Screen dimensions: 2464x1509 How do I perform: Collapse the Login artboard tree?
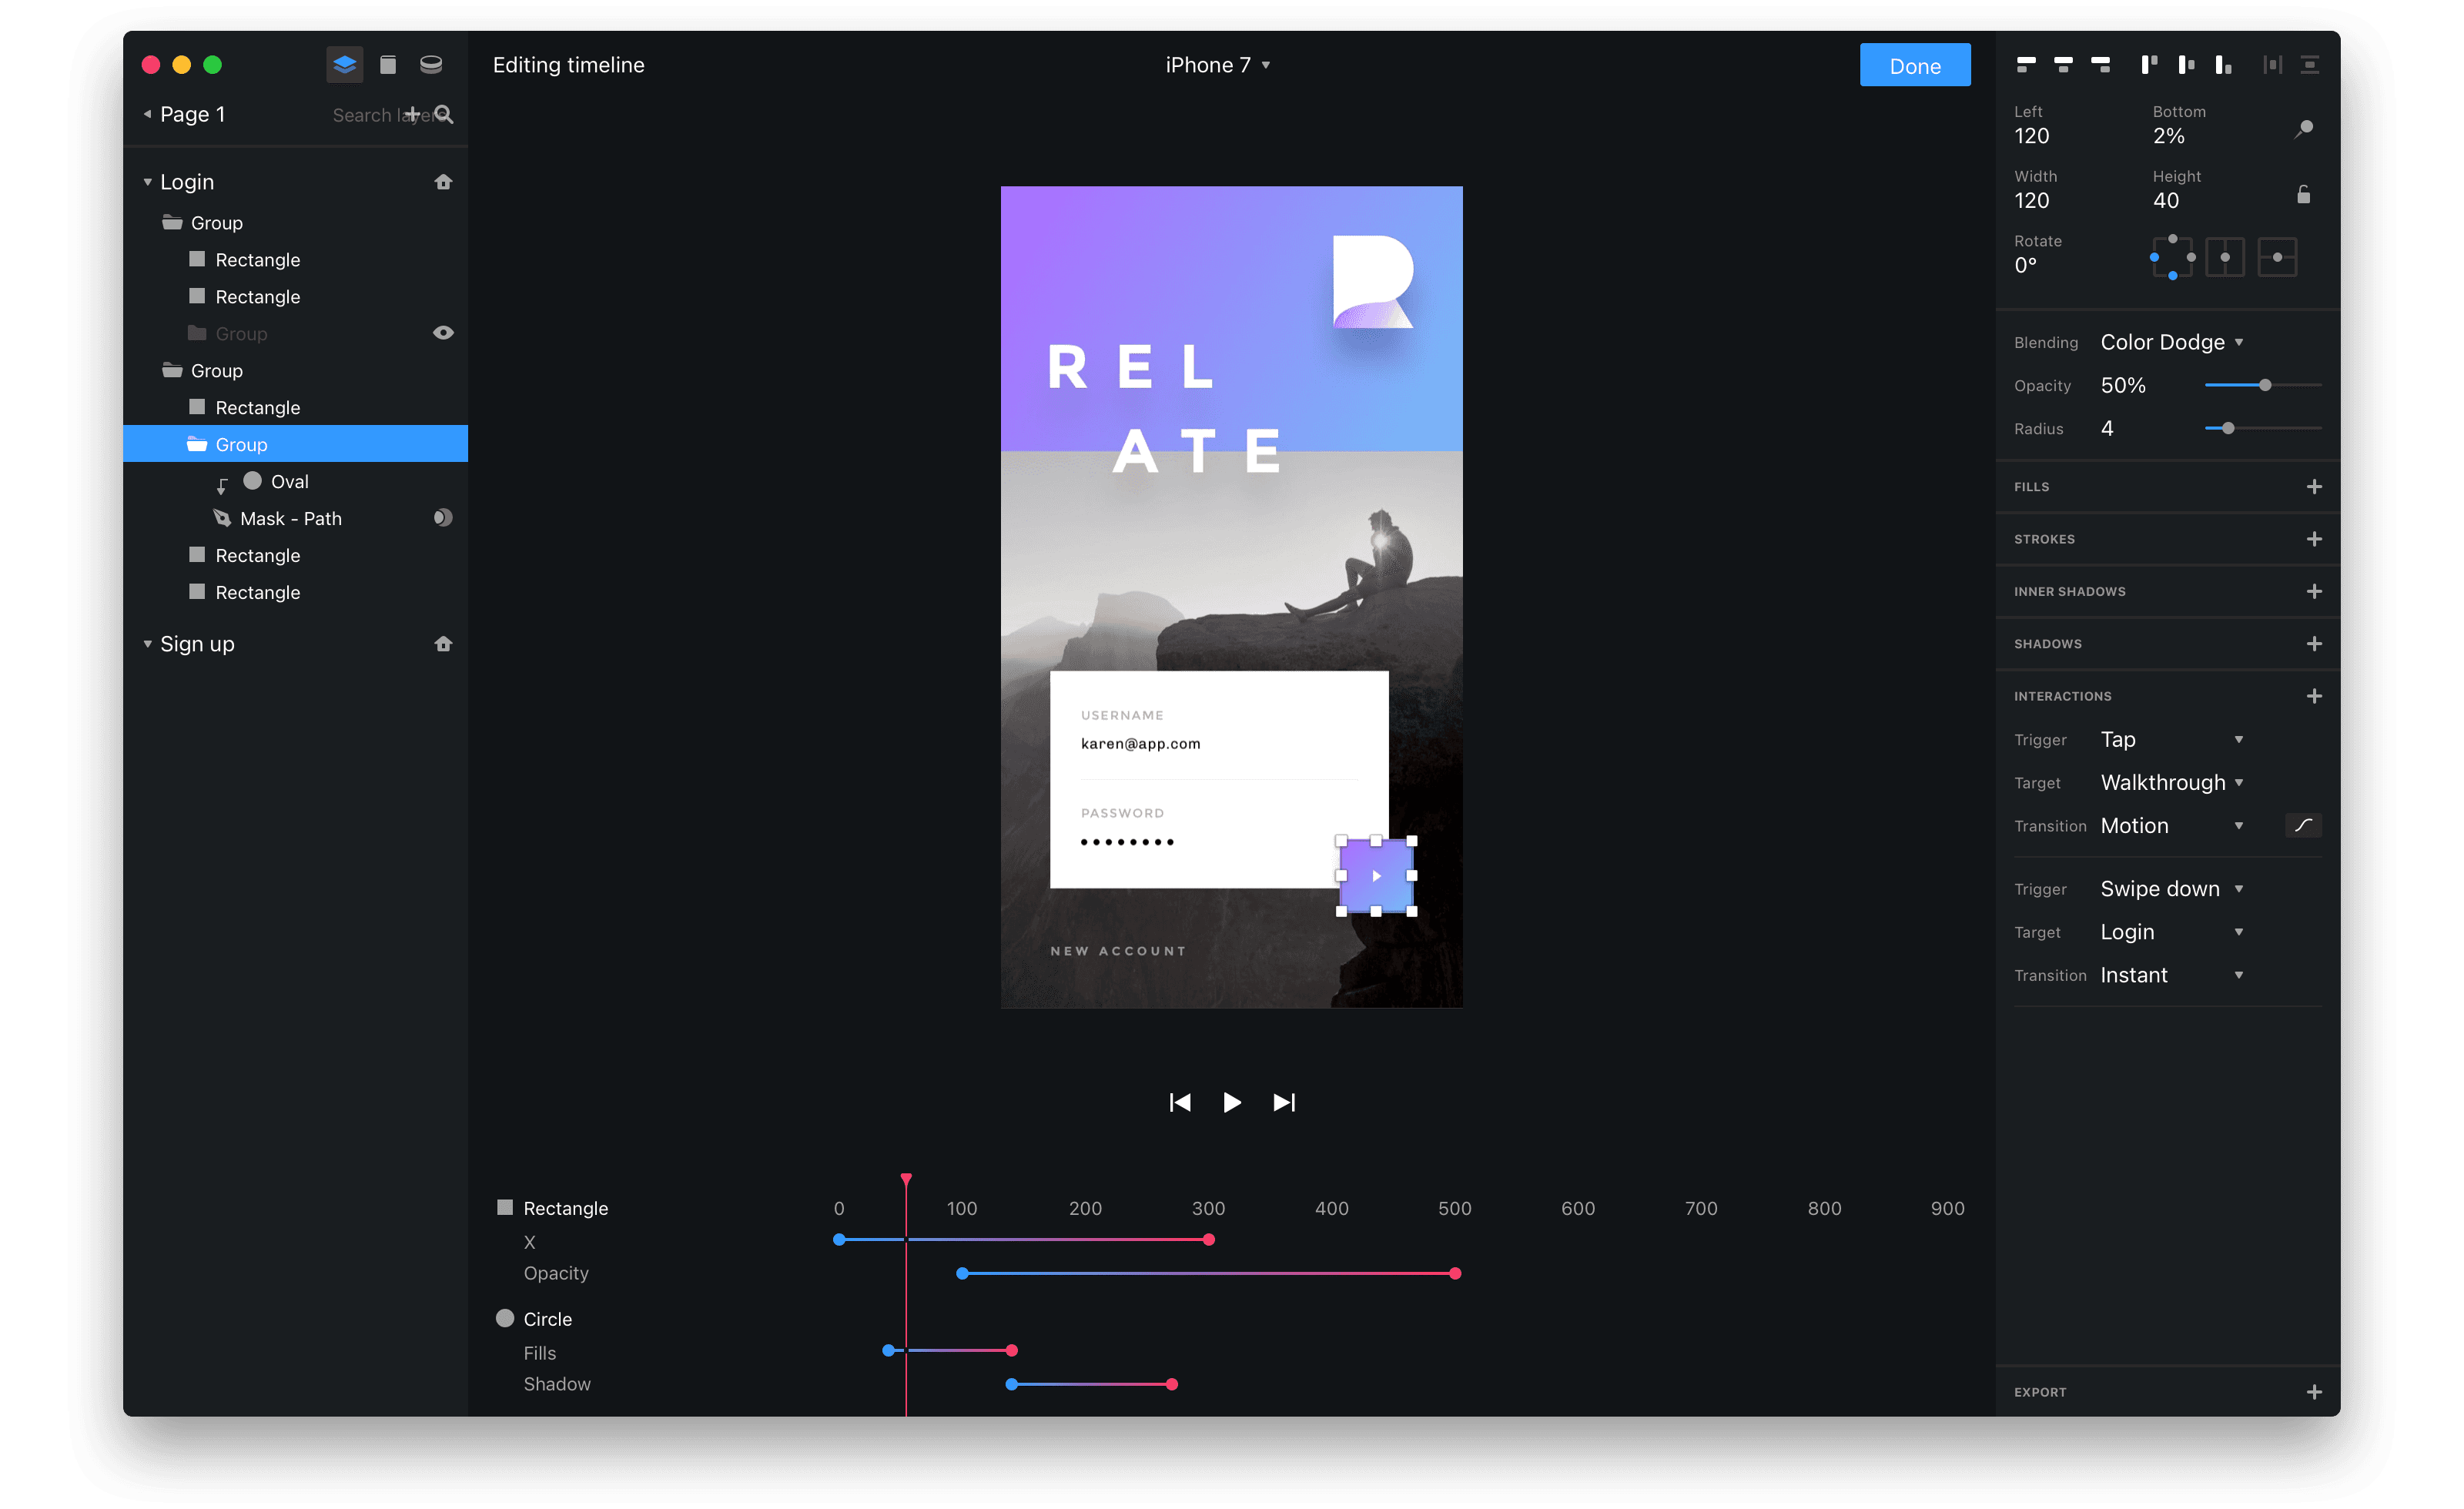coord(148,182)
